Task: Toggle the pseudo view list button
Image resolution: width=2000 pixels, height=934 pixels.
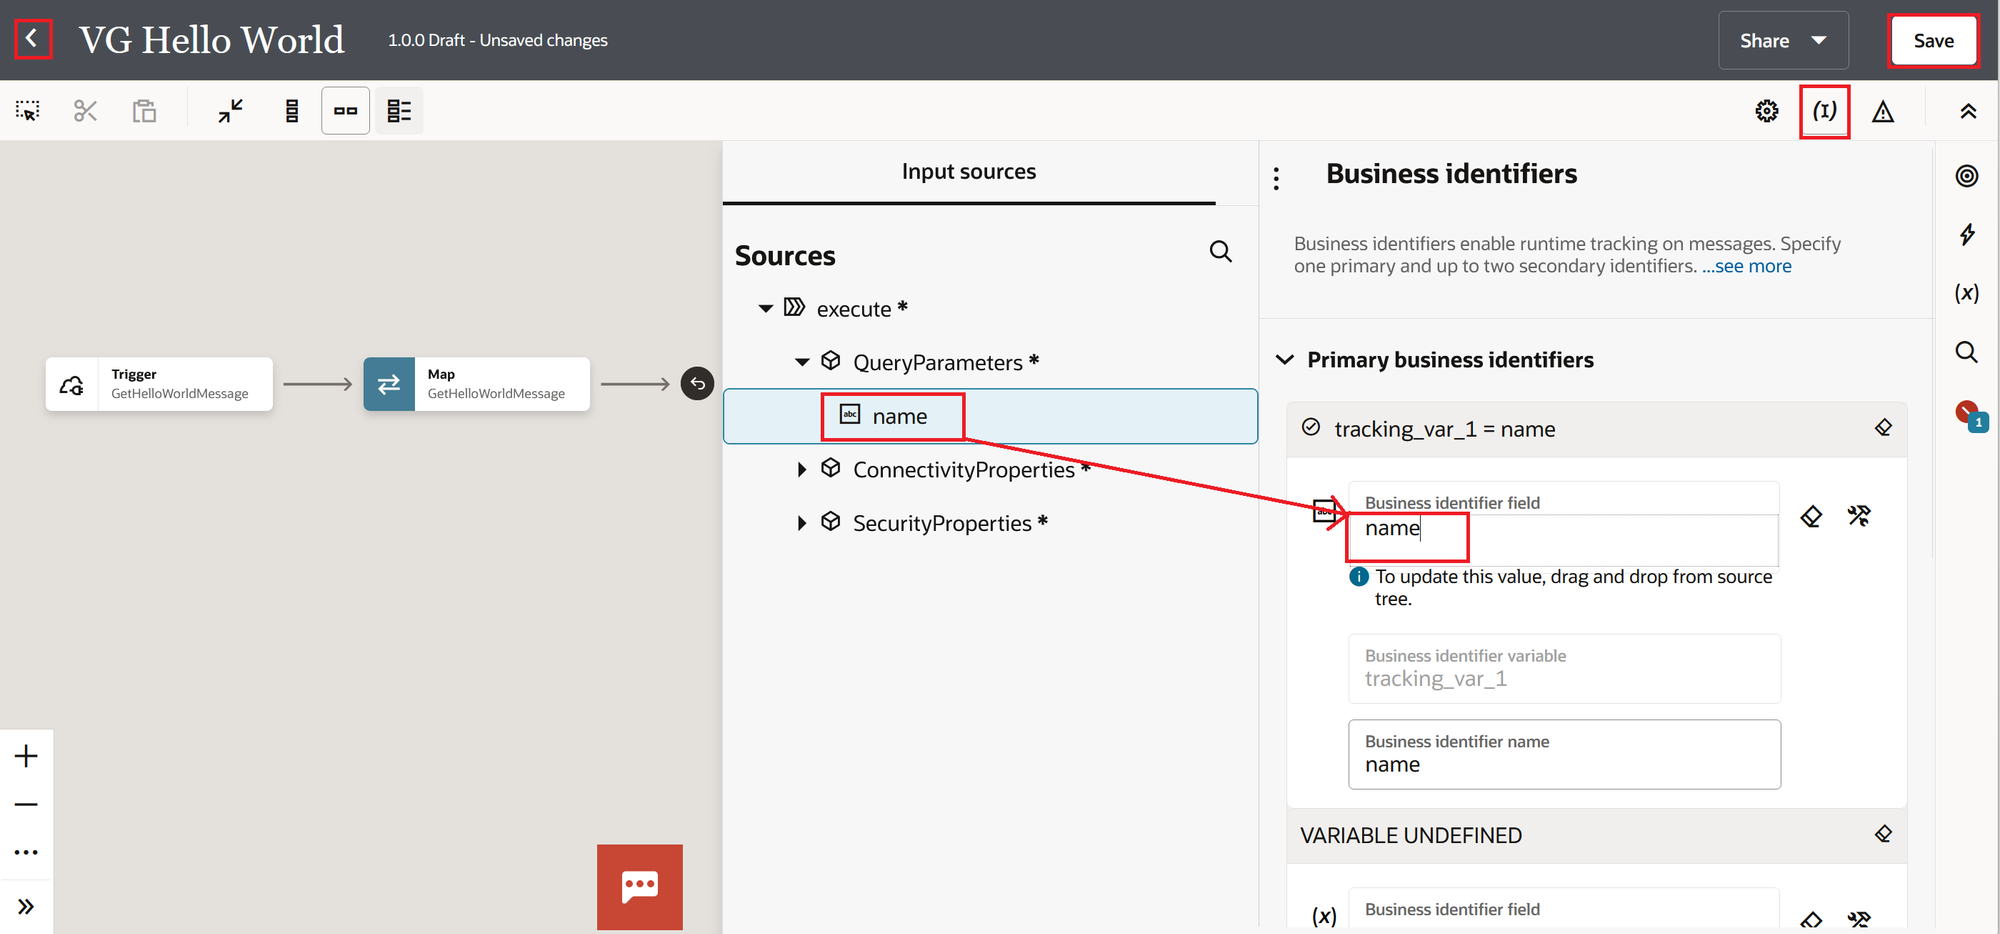Action: click(x=399, y=111)
